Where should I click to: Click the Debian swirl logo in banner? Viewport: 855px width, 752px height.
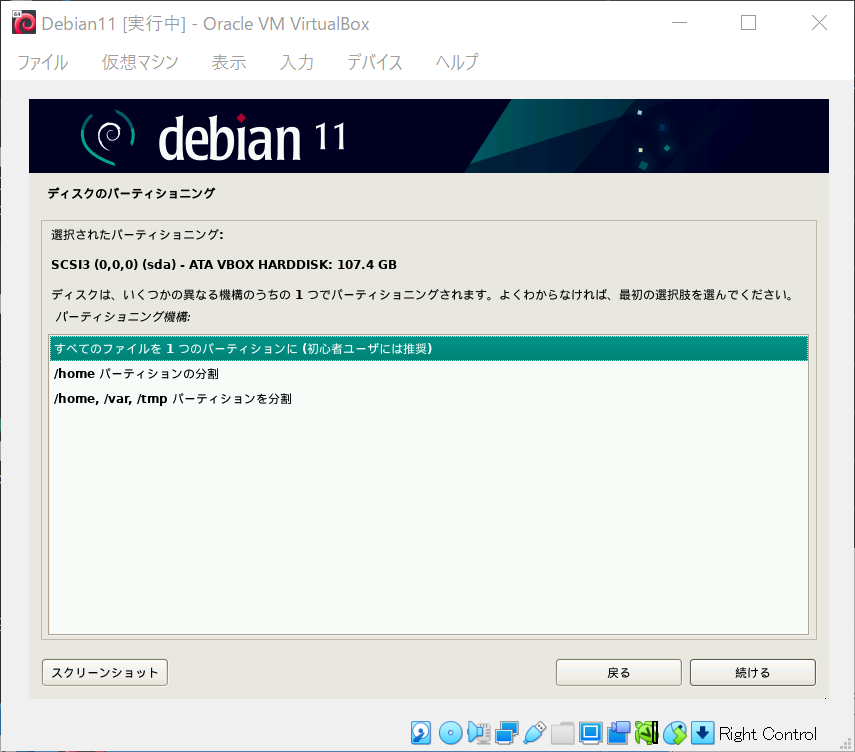pyautogui.click(x=109, y=136)
